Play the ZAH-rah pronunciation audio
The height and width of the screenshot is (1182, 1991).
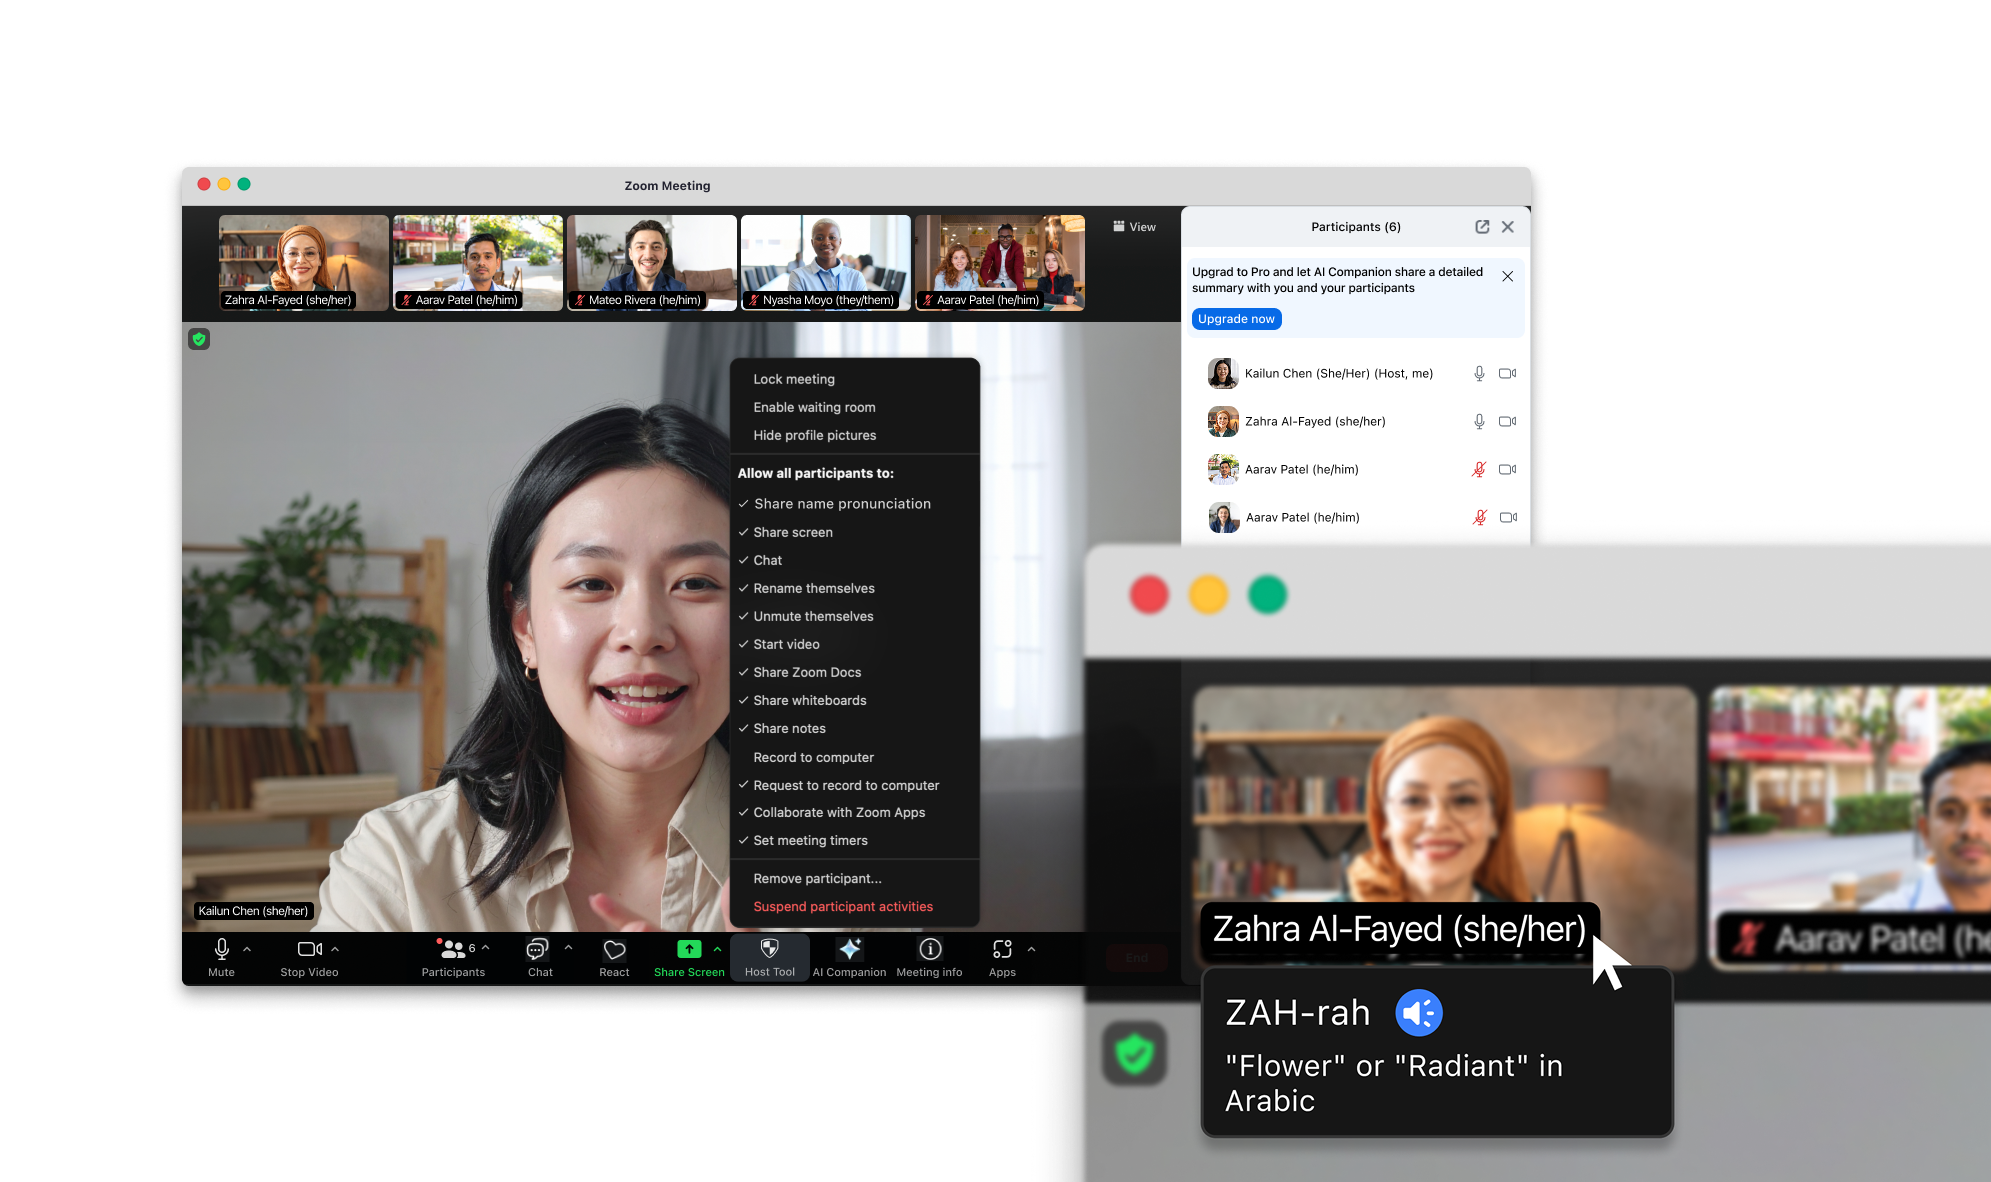[x=1418, y=1013]
